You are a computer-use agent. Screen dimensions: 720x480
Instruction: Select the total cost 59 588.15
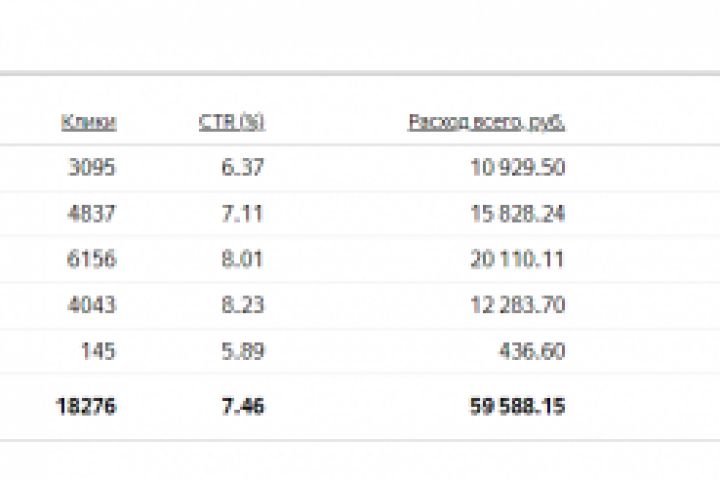pos(517,406)
